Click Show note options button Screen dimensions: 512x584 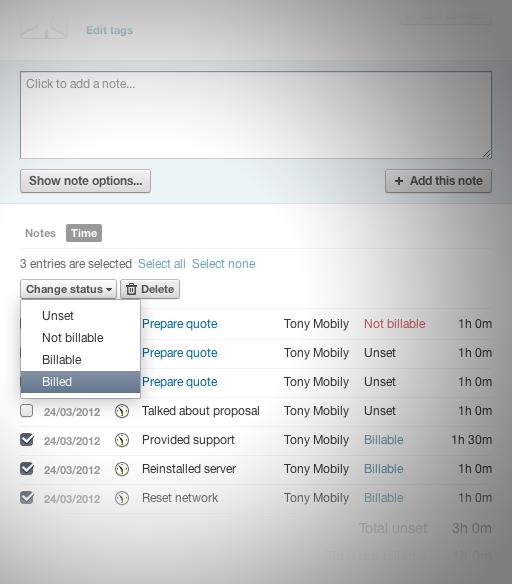pos(85,181)
